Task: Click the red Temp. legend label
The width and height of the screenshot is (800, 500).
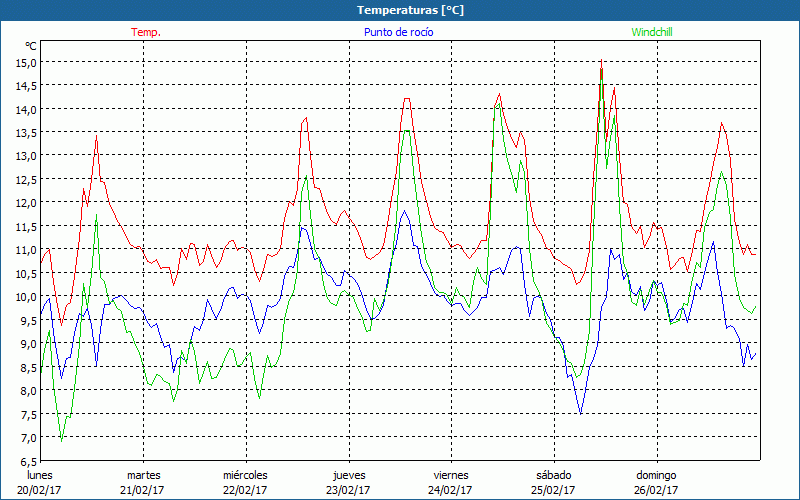Action: (x=146, y=32)
